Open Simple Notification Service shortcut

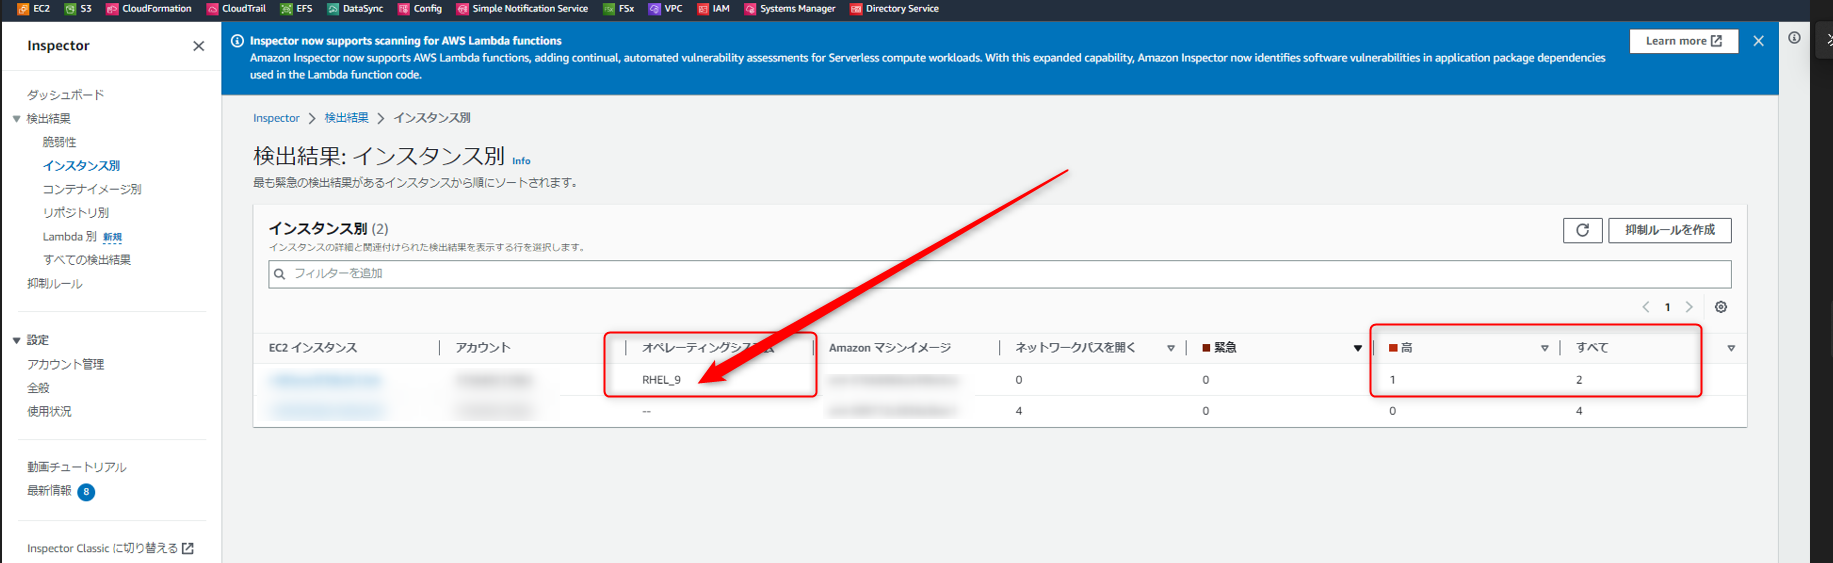point(522,9)
